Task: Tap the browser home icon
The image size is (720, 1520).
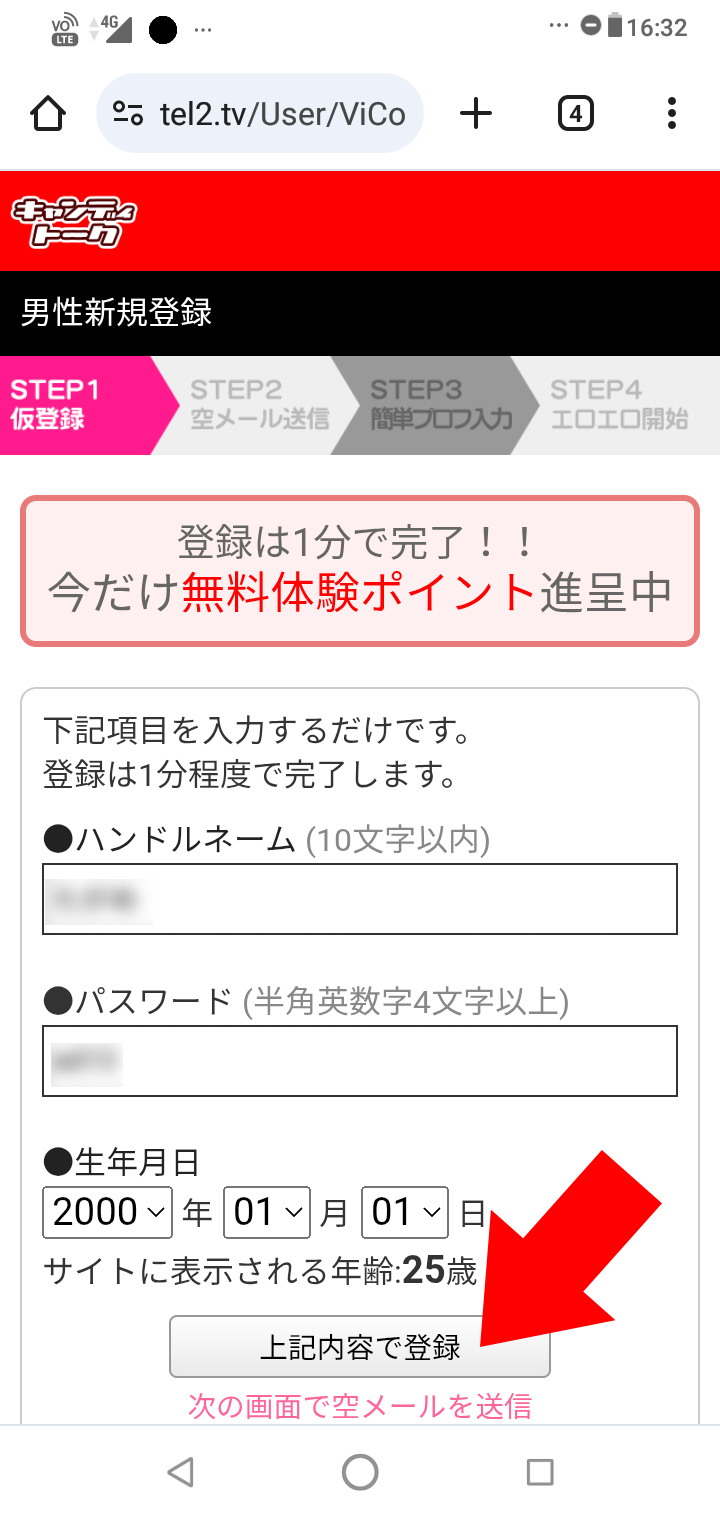Action: (x=48, y=114)
